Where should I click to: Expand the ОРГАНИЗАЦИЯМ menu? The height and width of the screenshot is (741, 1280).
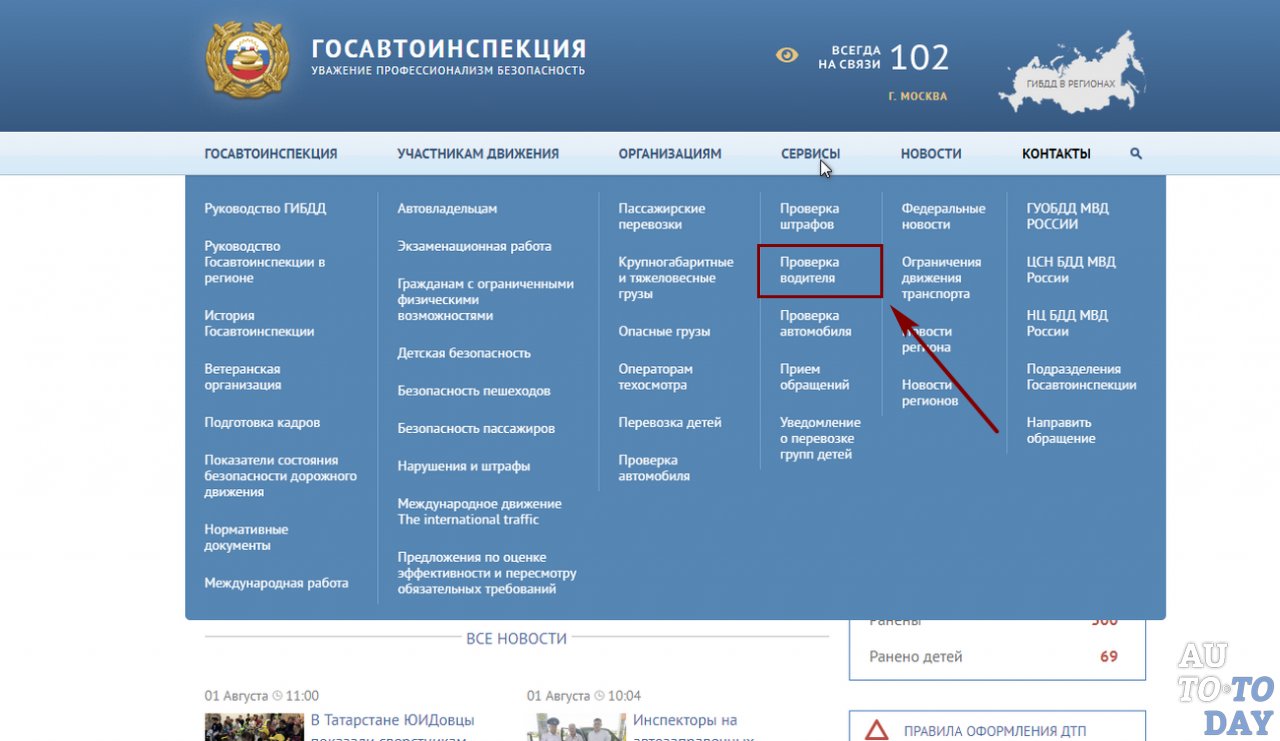(x=670, y=154)
